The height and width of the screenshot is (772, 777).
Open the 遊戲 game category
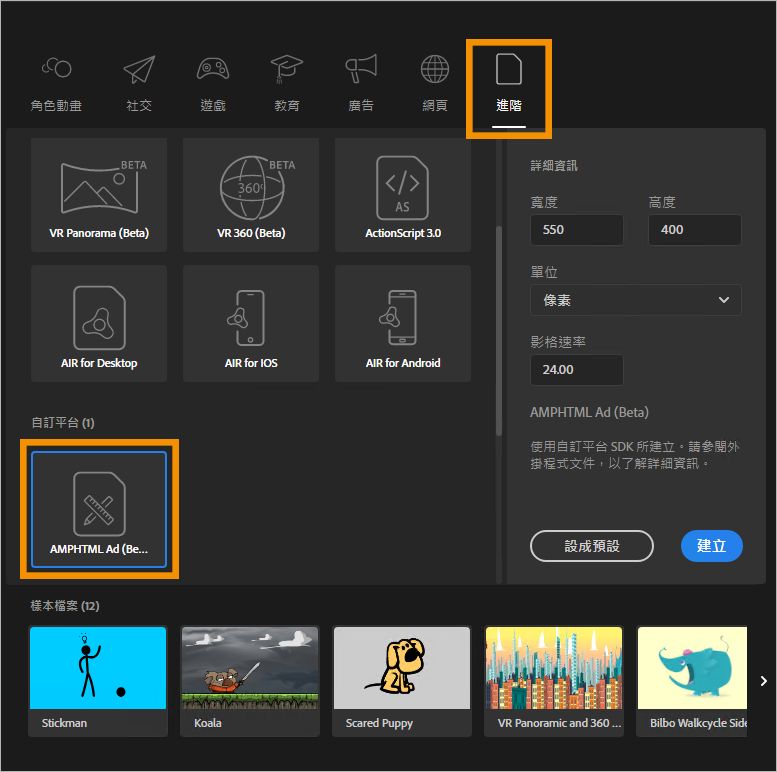[213, 83]
